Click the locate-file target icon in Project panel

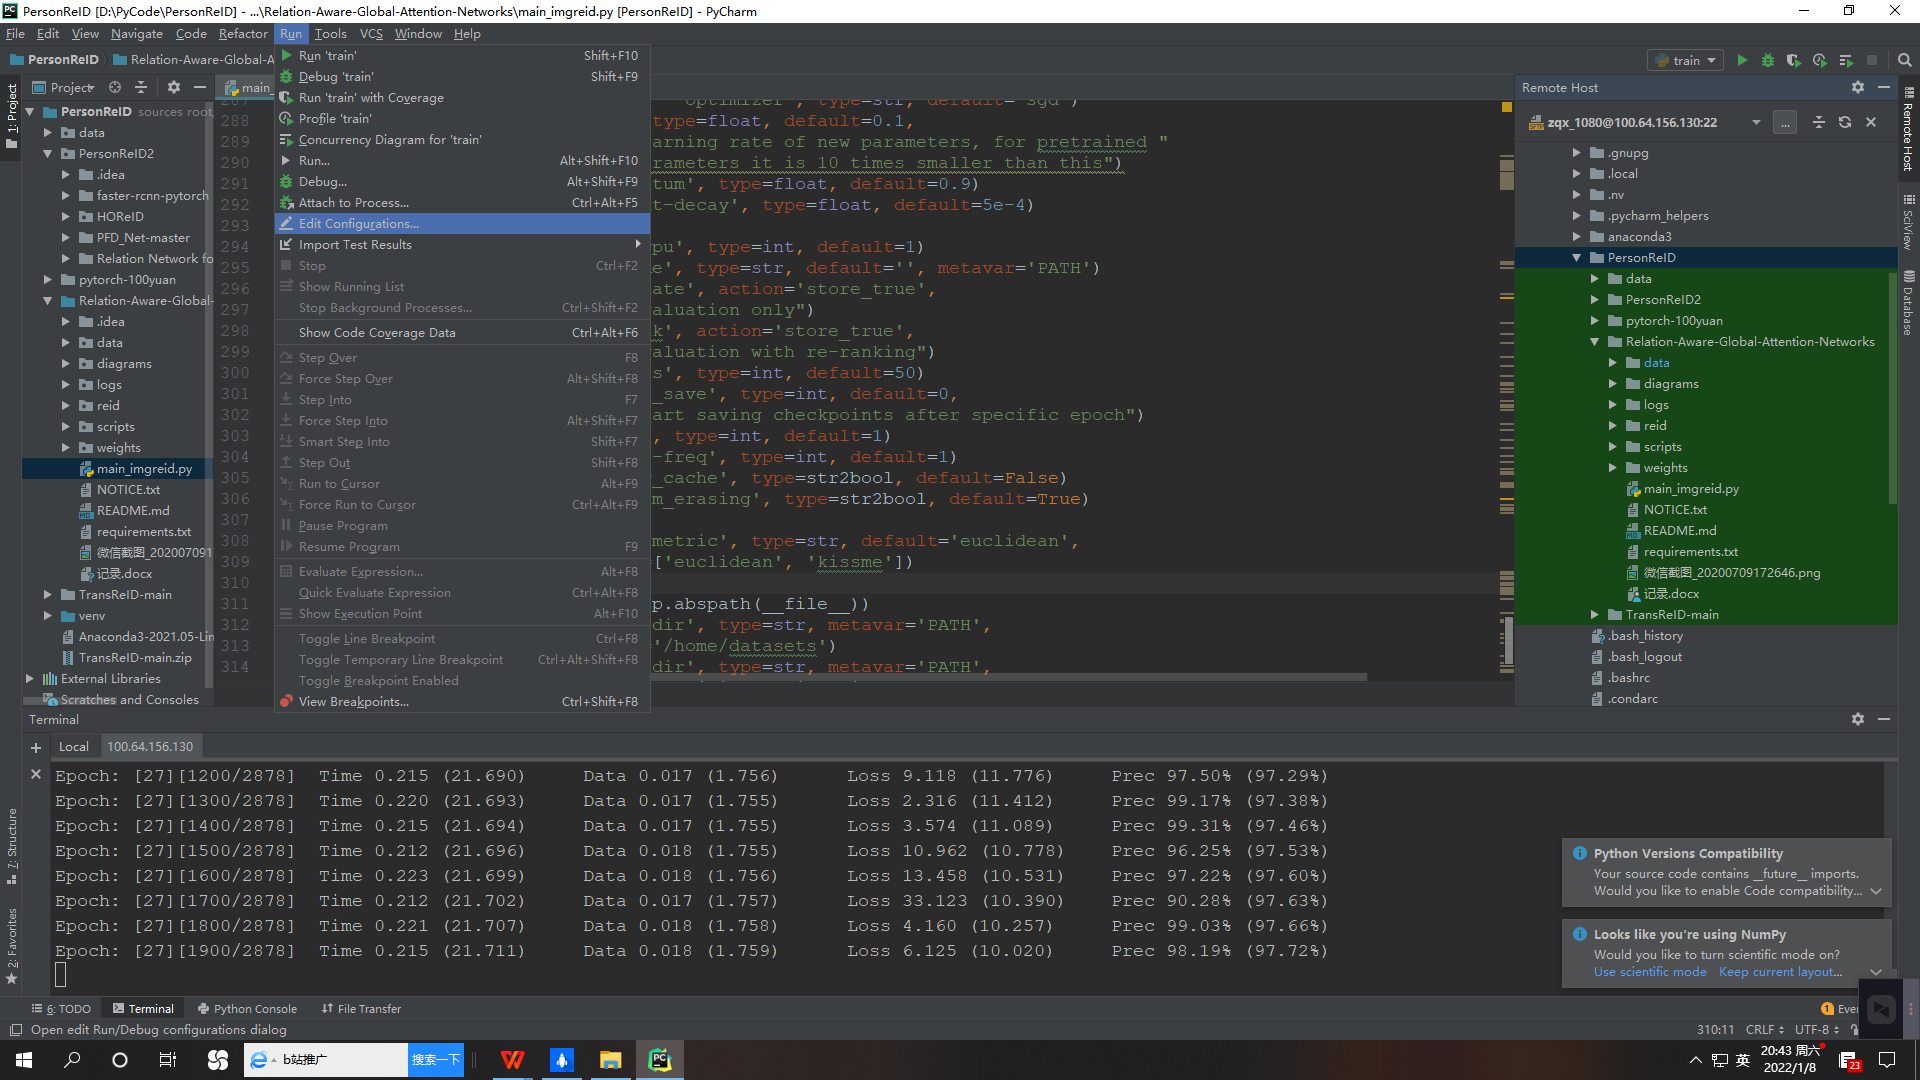click(x=115, y=87)
